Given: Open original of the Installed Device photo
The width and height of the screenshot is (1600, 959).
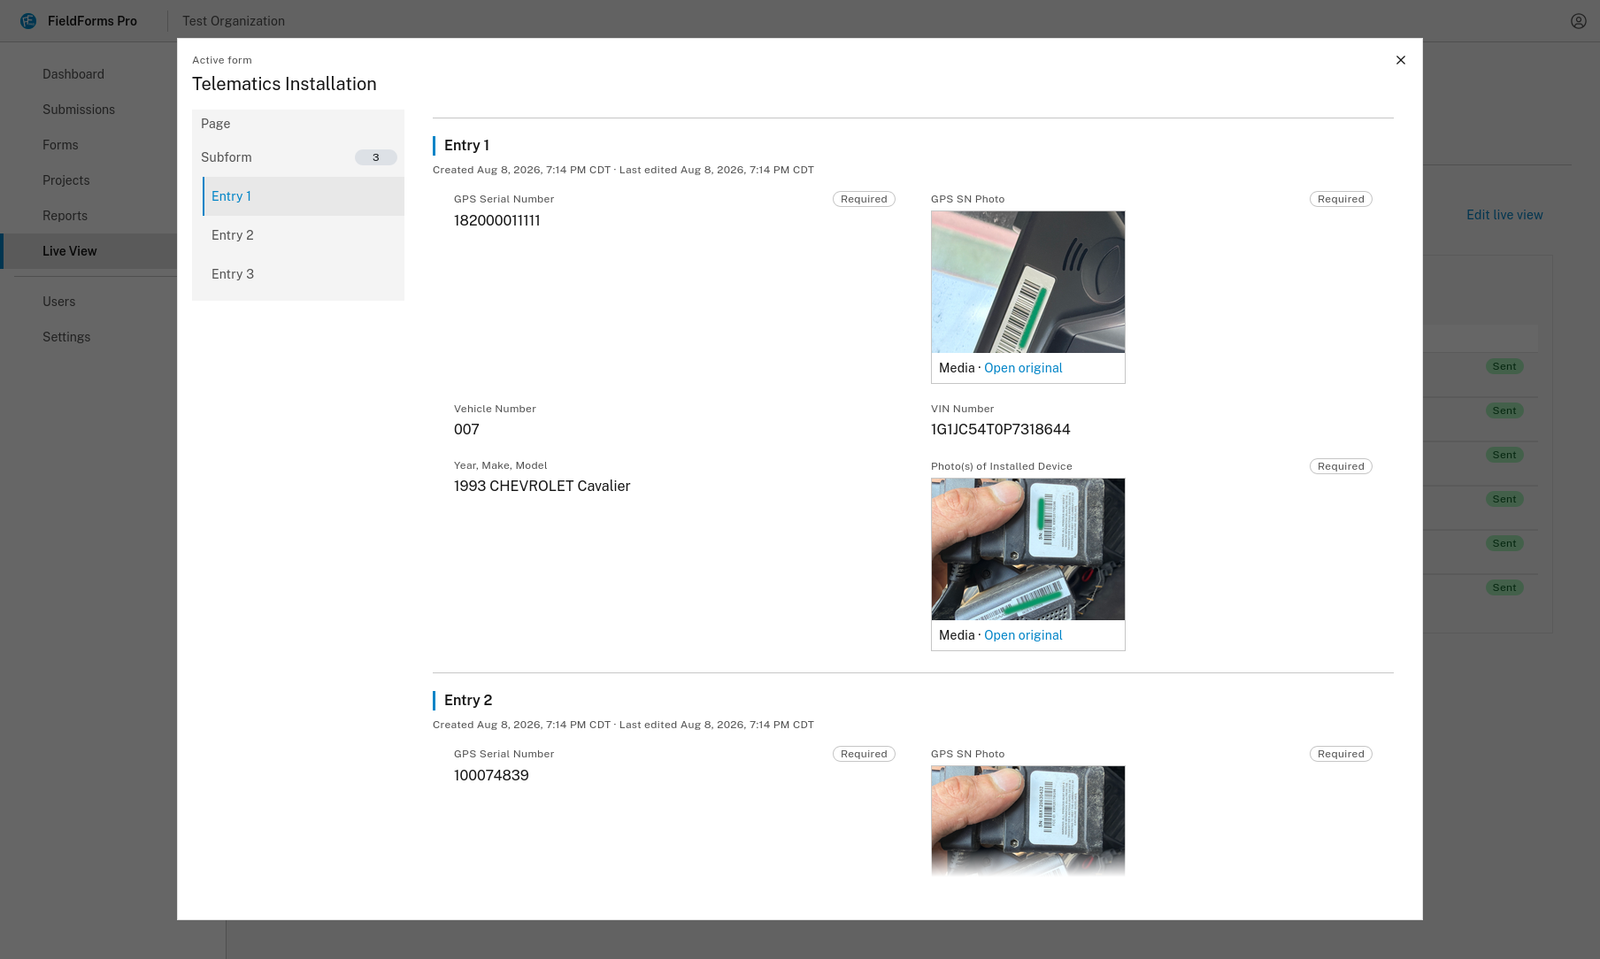Looking at the screenshot, I should coord(1023,635).
